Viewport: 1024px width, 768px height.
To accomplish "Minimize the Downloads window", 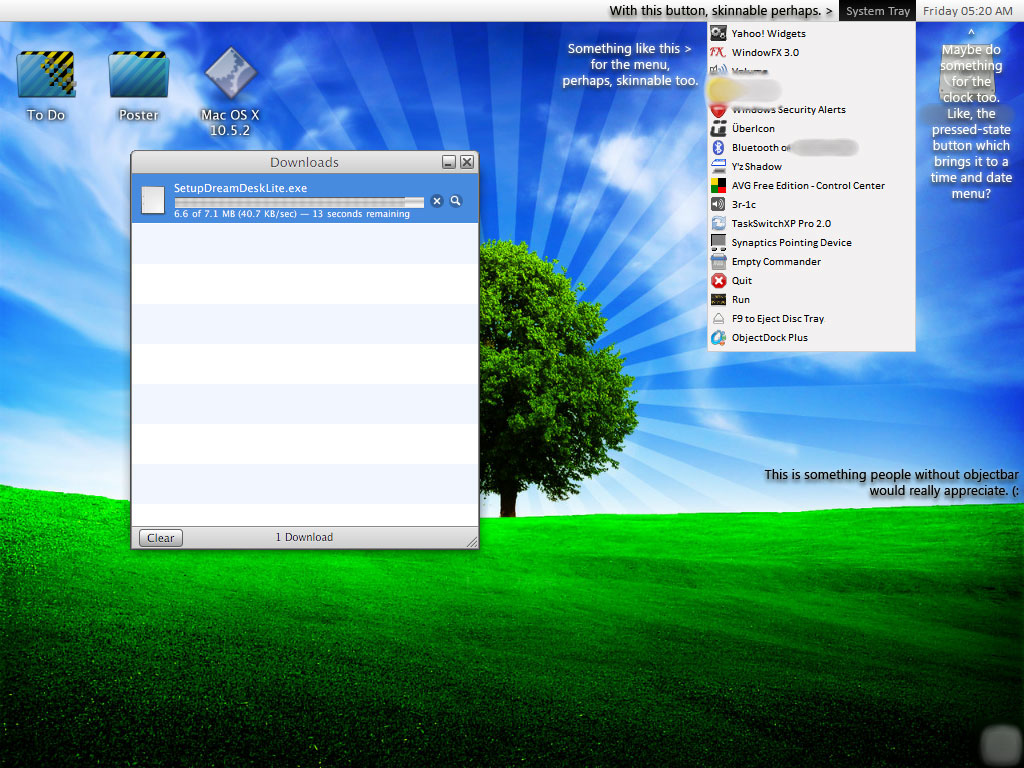I will point(449,162).
